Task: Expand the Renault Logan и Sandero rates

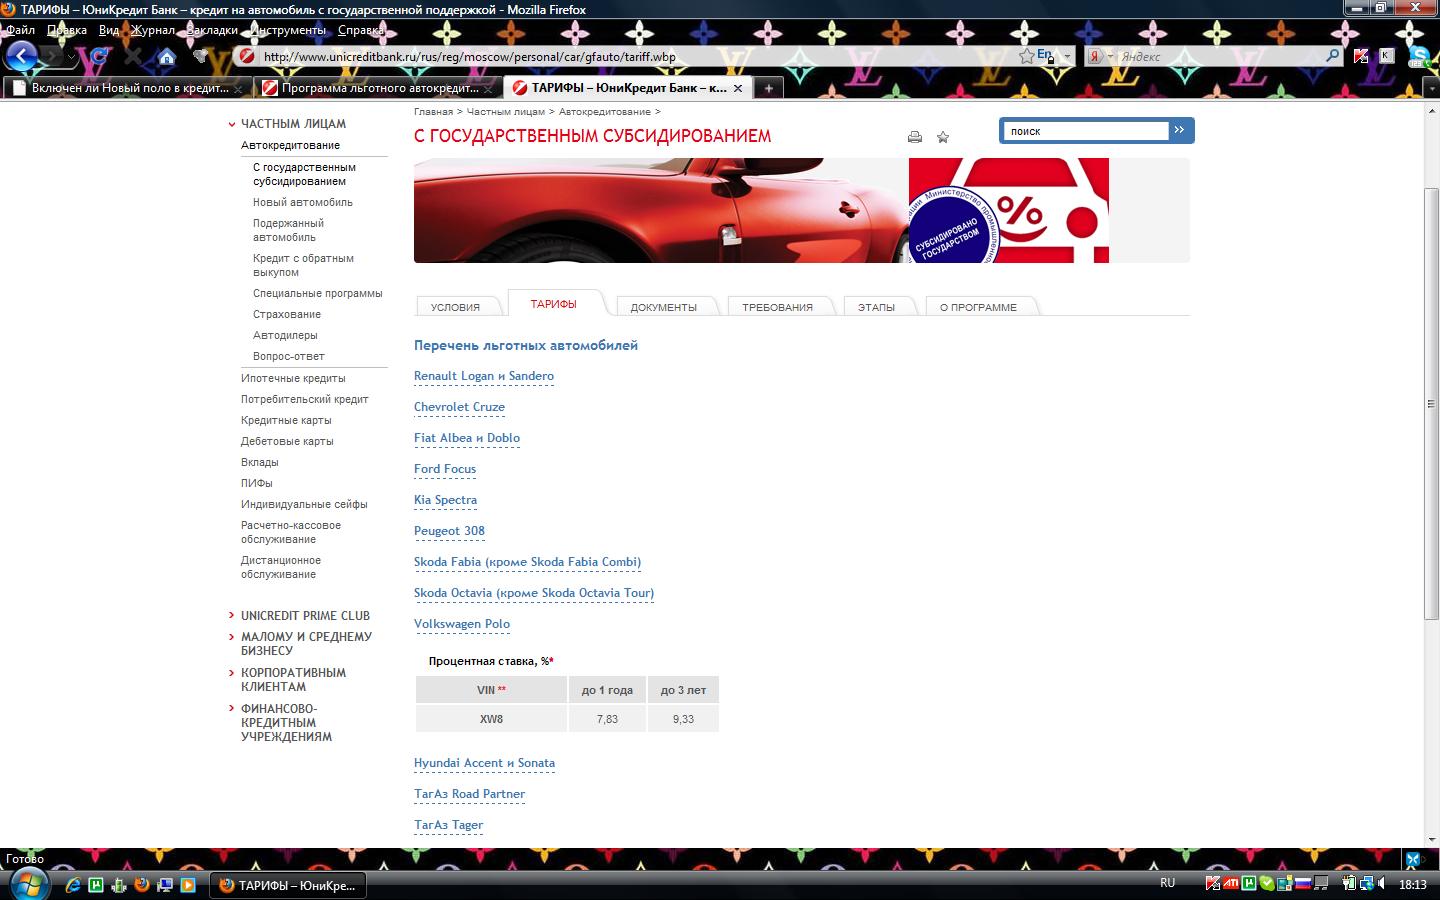Action: 484,376
